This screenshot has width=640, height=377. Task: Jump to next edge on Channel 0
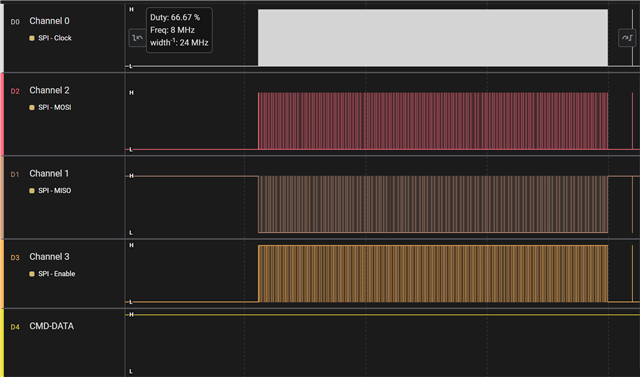pyautogui.click(x=627, y=38)
